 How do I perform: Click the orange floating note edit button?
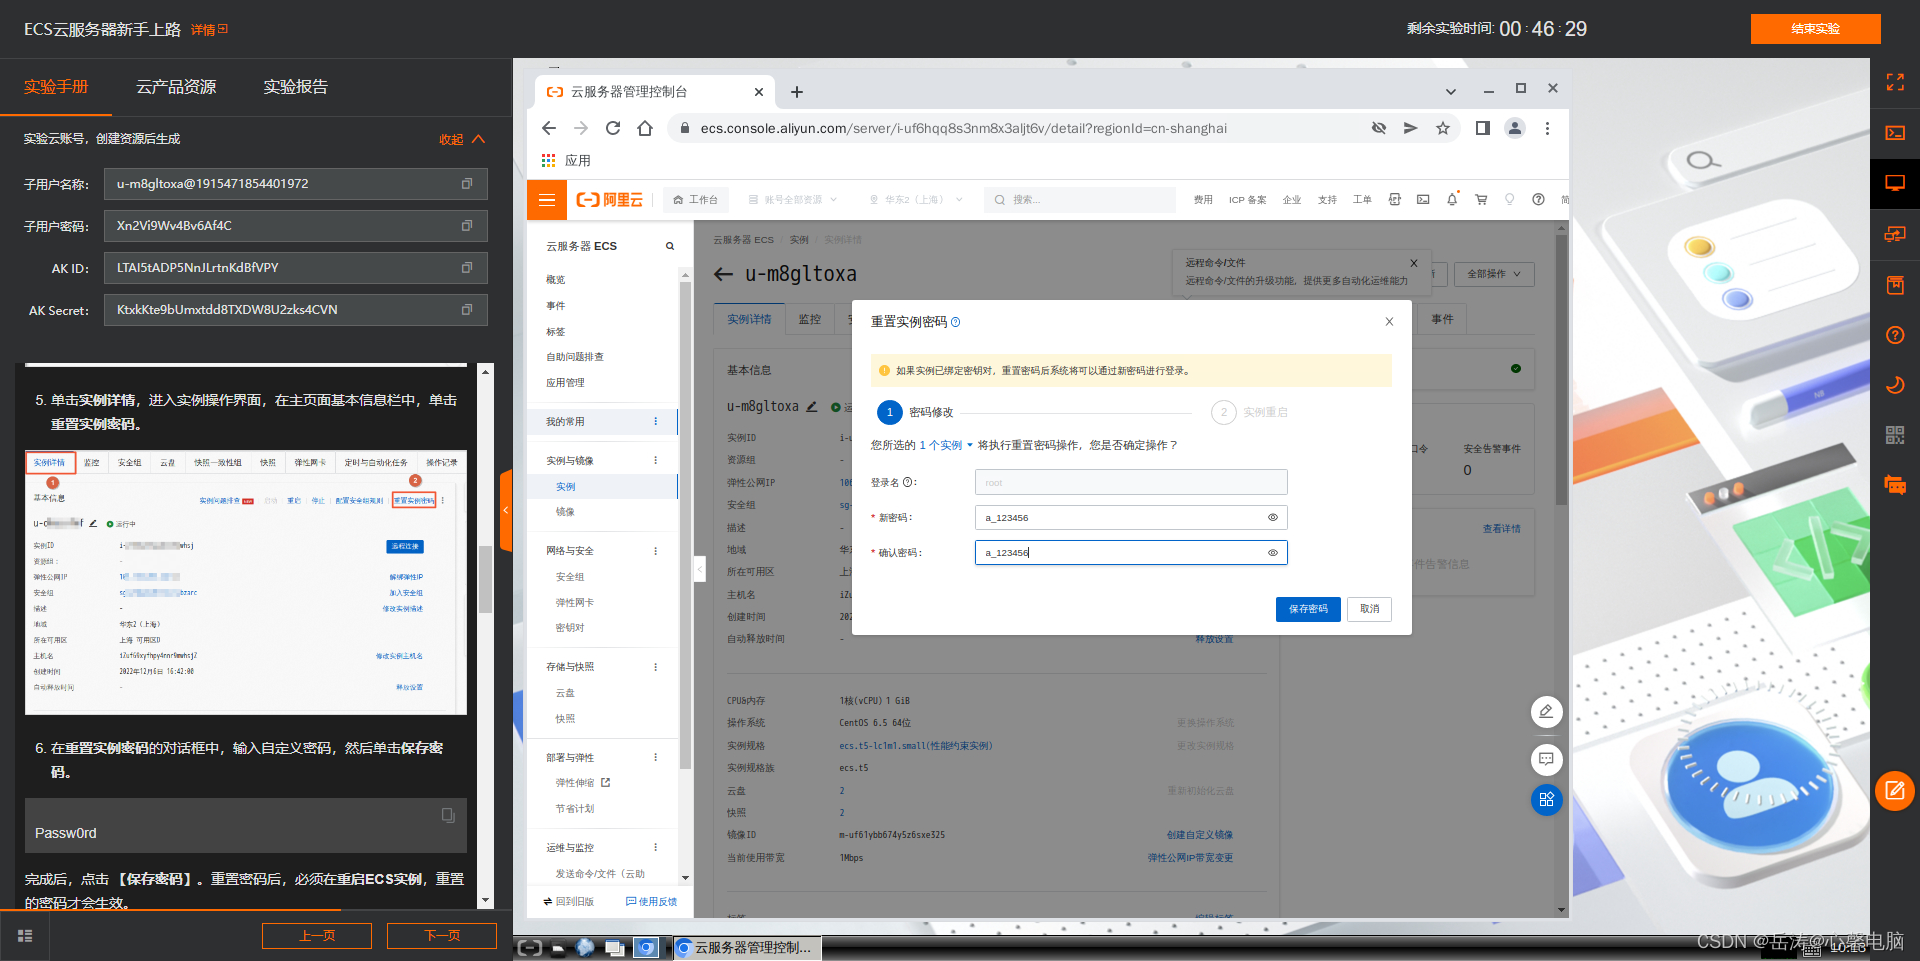(1895, 791)
